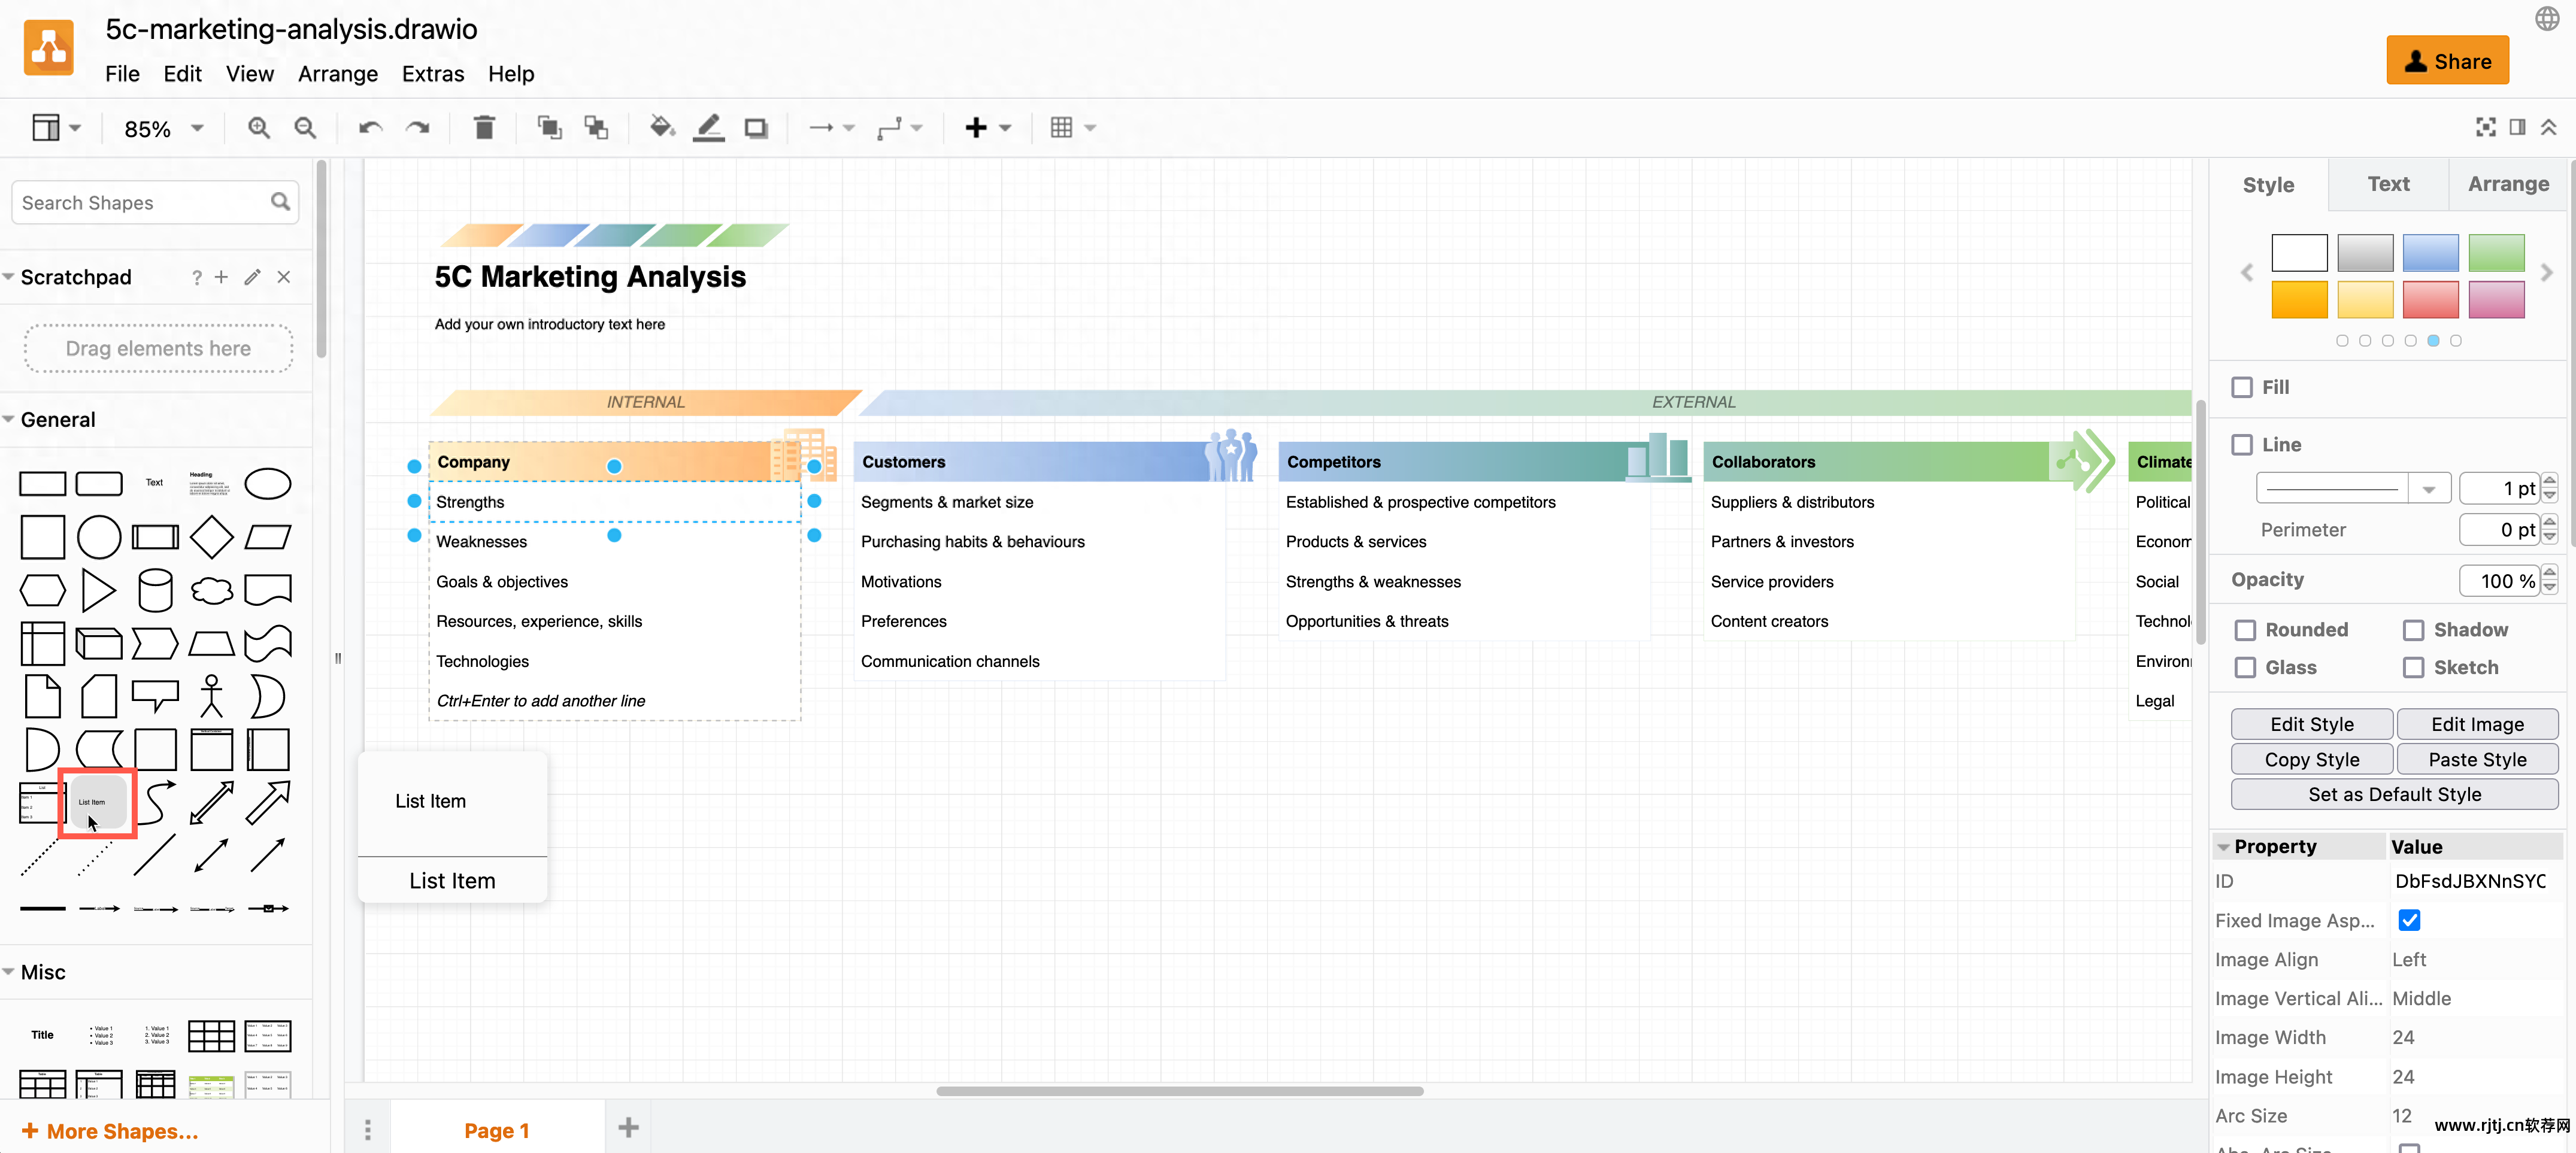Click the Copy Style button

[x=2311, y=759]
